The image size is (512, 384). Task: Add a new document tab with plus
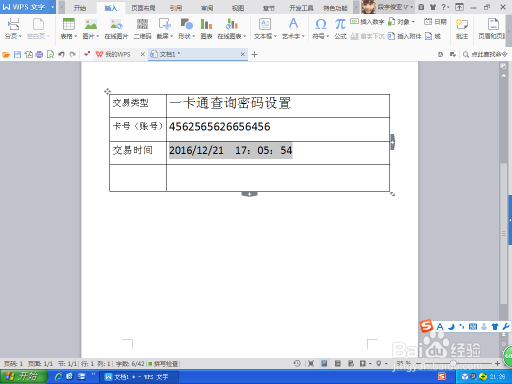255,54
